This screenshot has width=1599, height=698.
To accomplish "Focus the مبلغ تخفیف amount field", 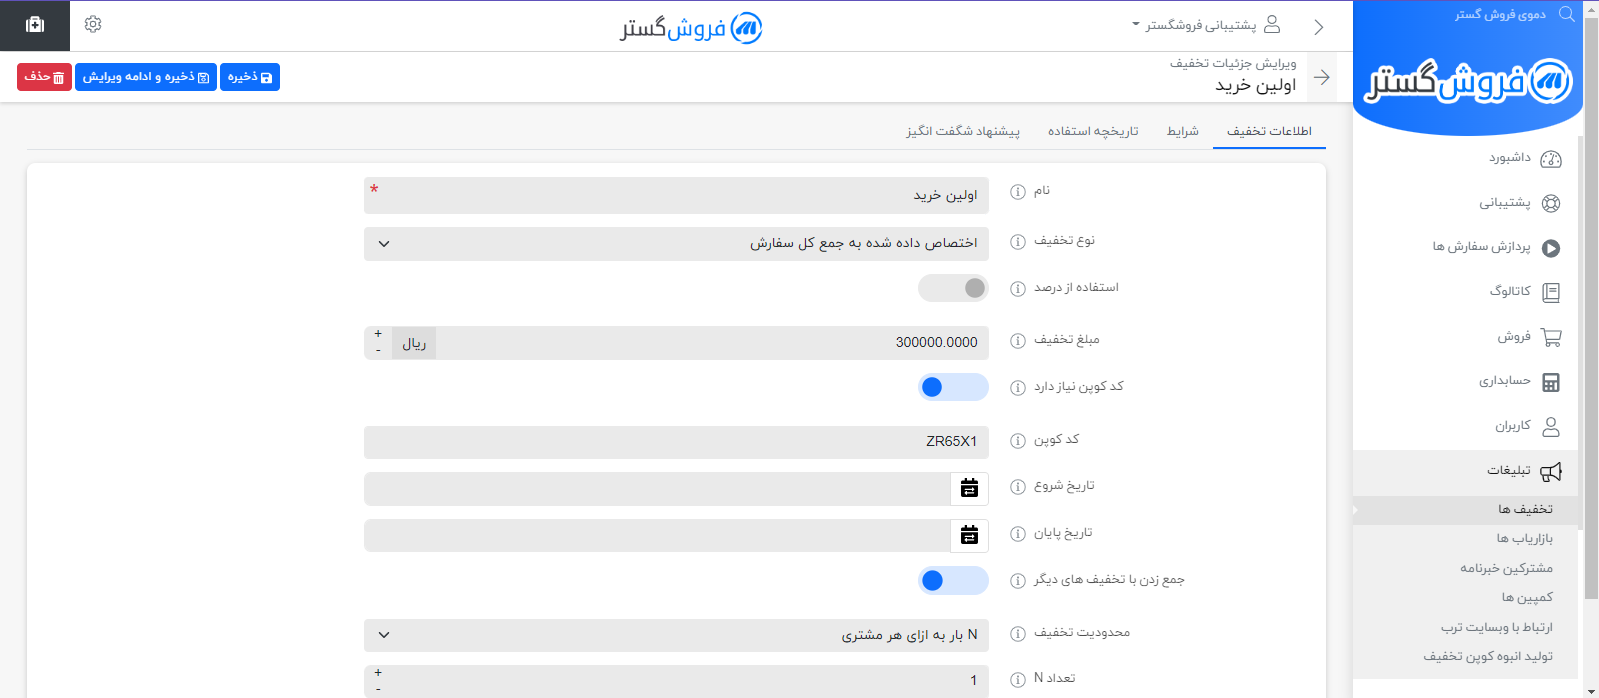I will click(x=712, y=342).
